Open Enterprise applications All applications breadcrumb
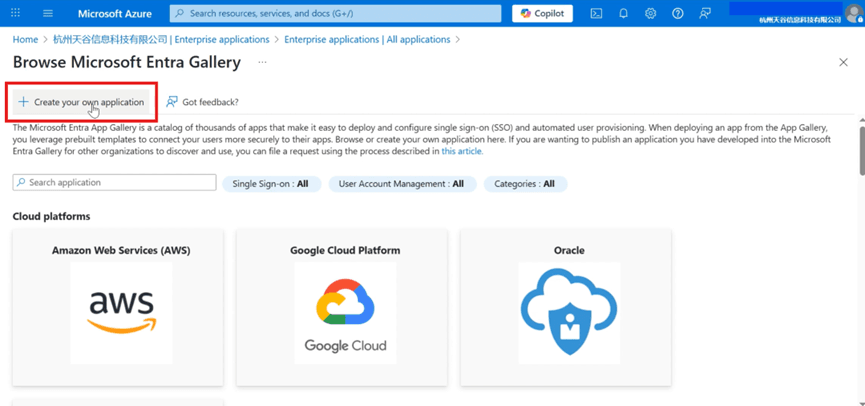This screenshot has width=865, height=406. tap(367, 40)
